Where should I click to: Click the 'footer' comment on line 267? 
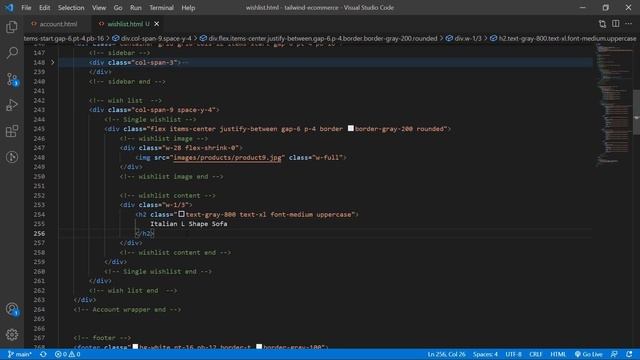(102, 338)
